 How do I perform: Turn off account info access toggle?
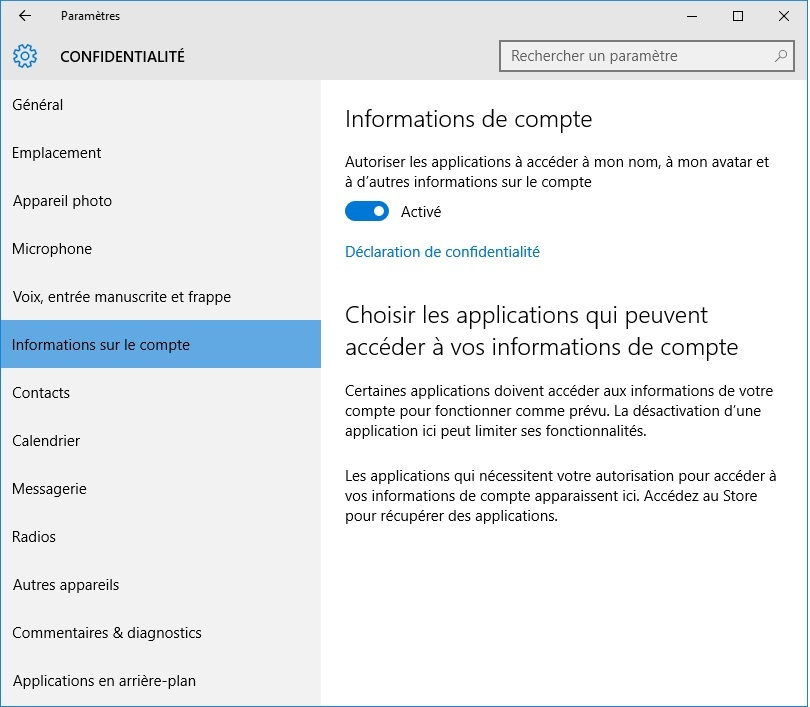[x=367, y=211]
